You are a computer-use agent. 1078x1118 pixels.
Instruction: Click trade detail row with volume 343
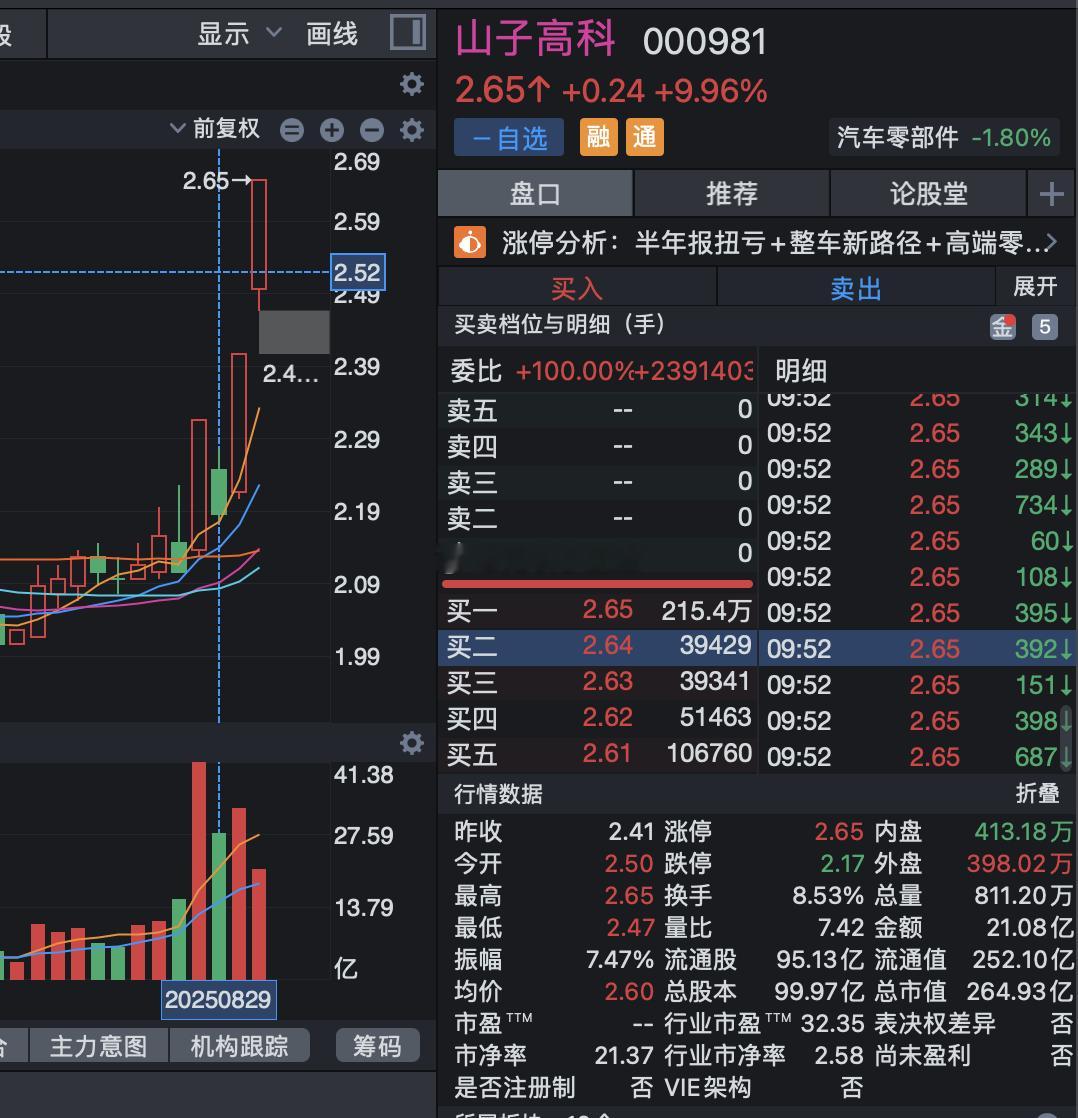click(x=918, y=433)
